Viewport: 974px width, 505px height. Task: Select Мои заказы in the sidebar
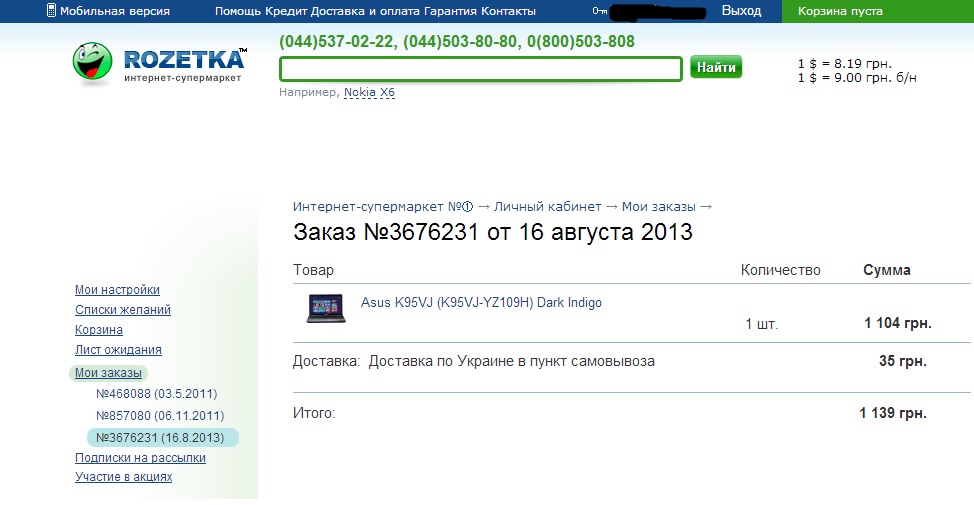pyautogui.click(x=108, y=373)
